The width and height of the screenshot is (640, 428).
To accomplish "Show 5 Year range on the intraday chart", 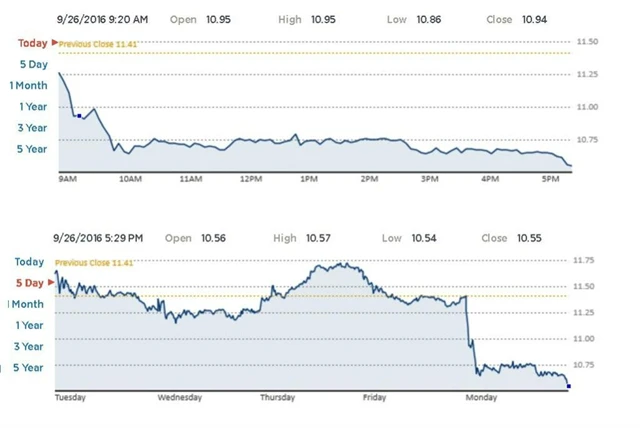I will [x=33, y=148].
